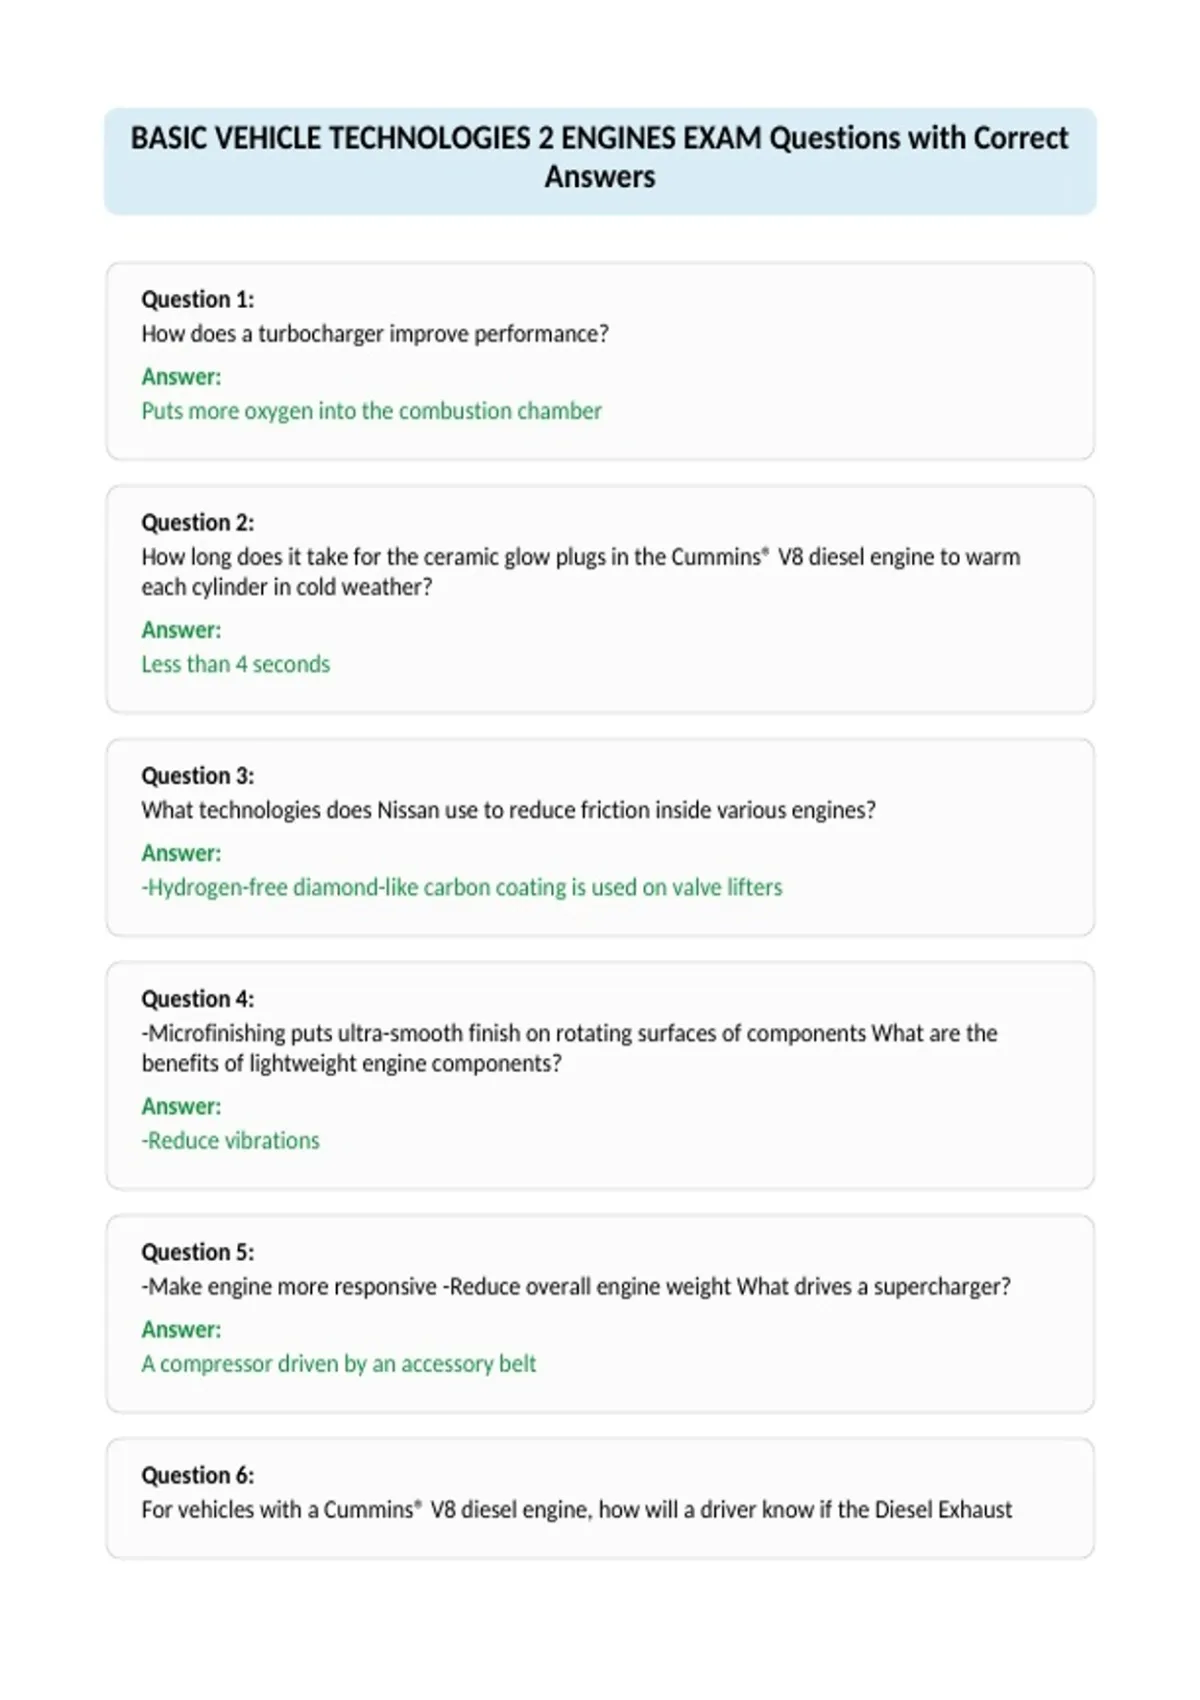Click the Microfinishing question text

click(570, 1048)
